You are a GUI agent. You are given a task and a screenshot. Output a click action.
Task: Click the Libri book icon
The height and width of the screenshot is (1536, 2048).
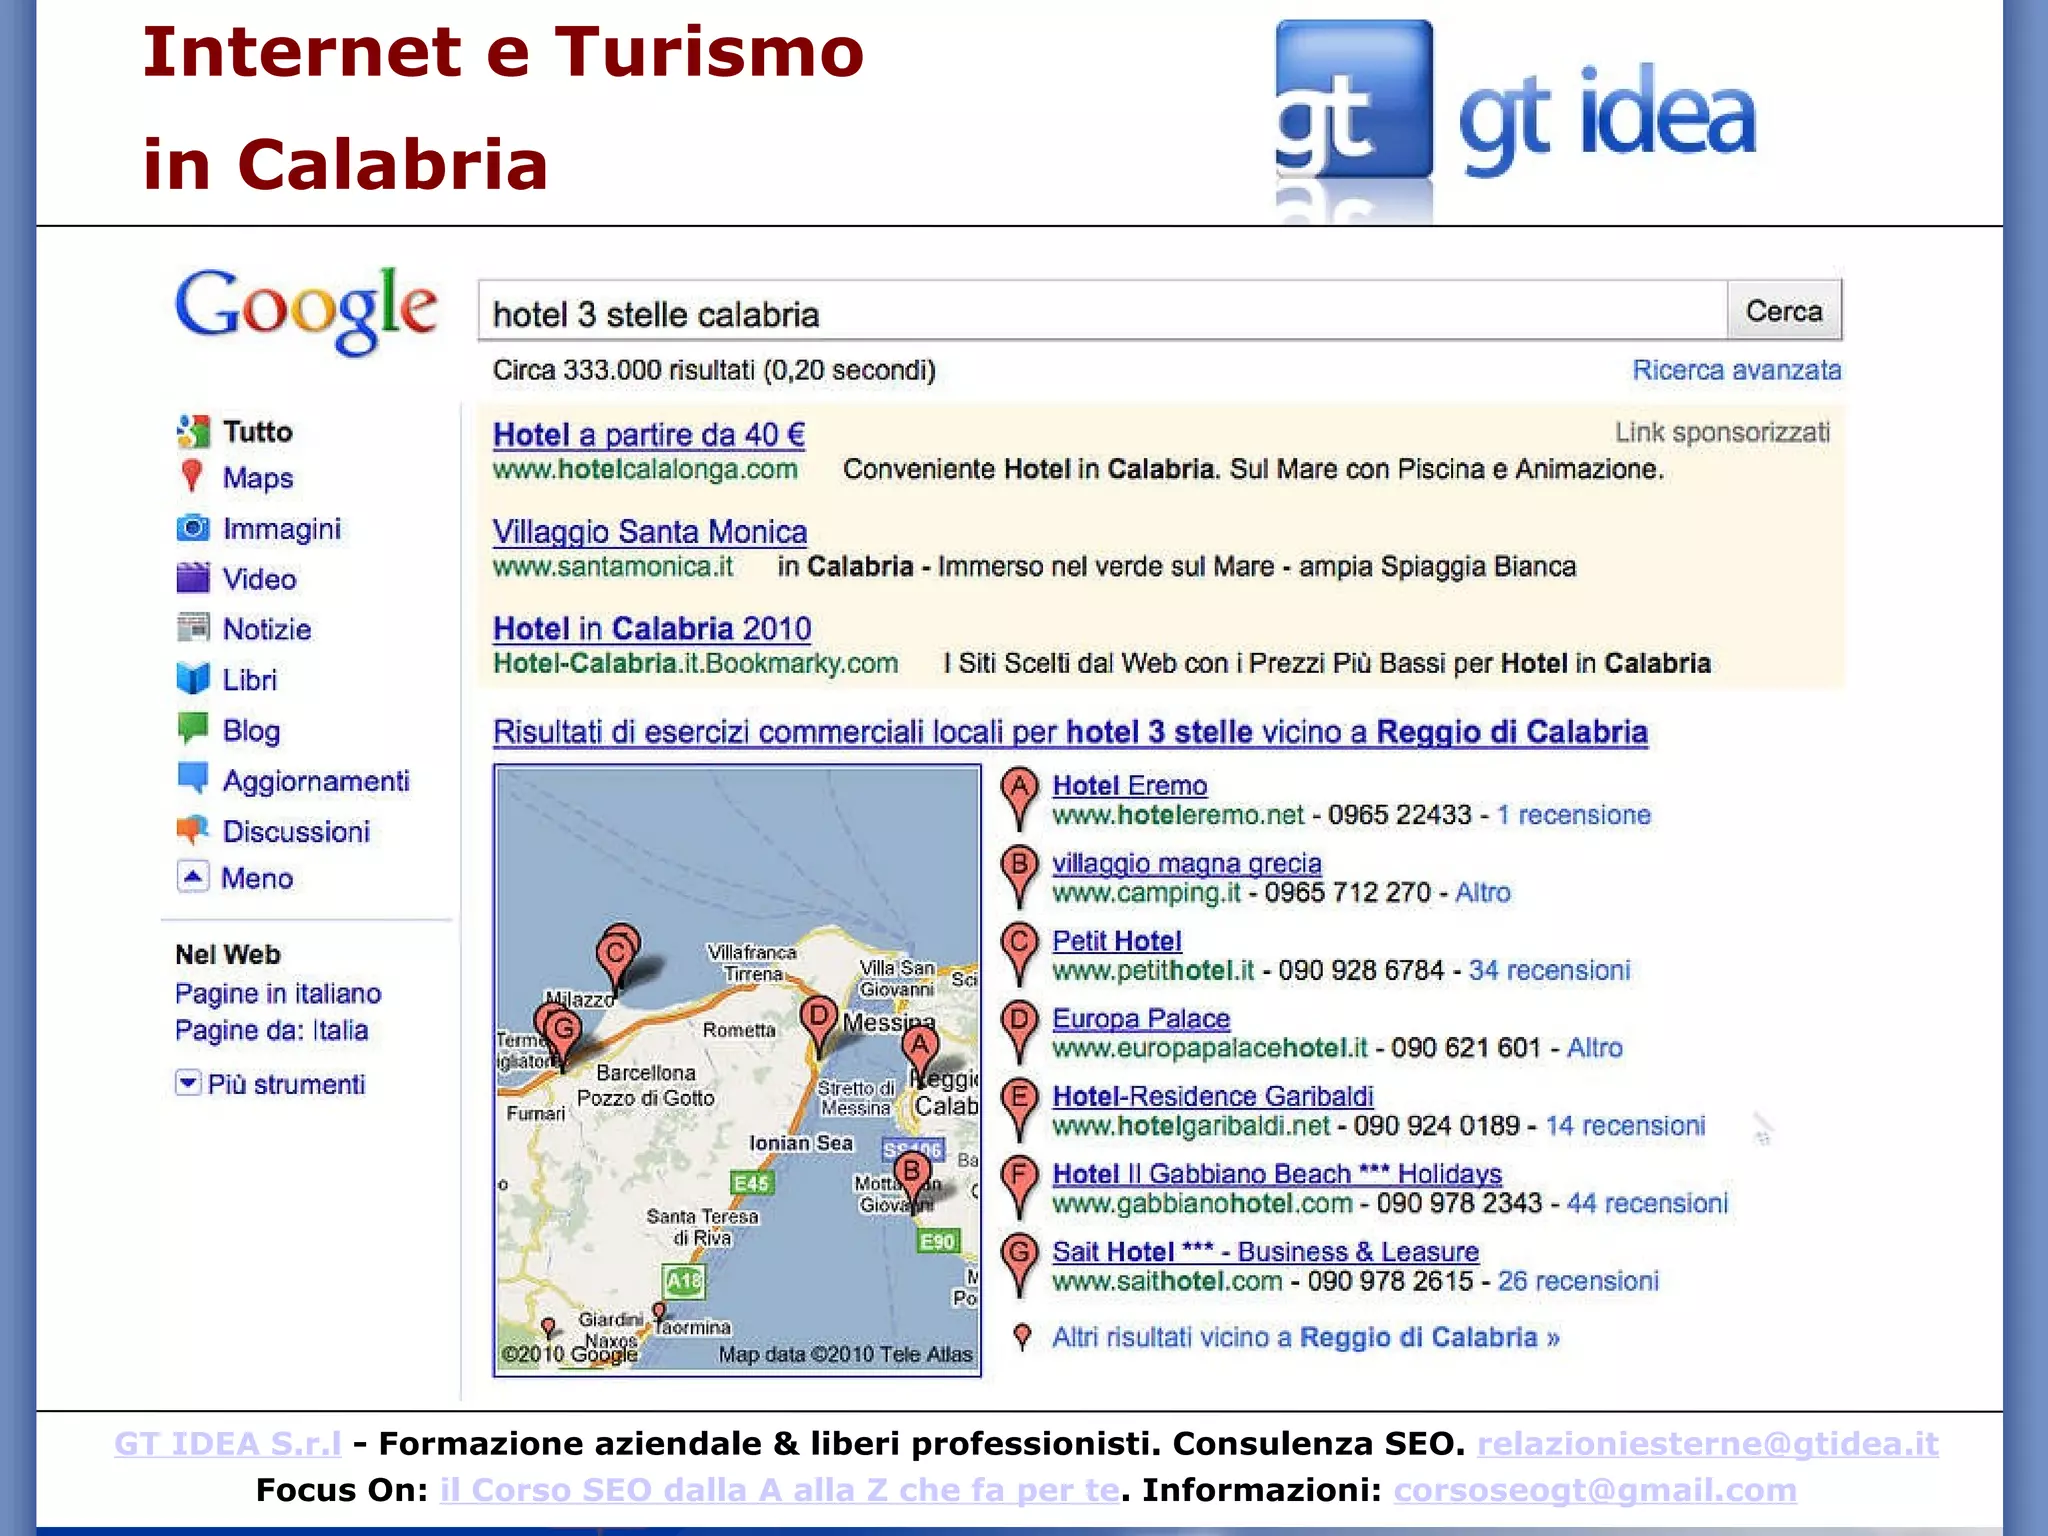pyautogui.click(x=193, y=679)
